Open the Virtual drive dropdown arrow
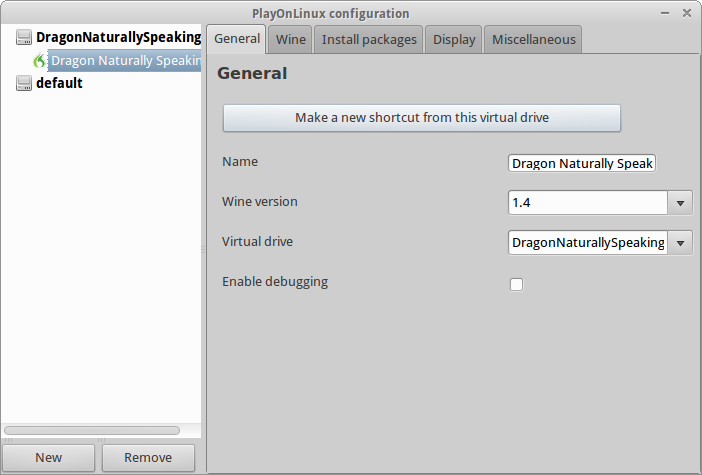The width and height of the screenshot is (702, 475). pyautogui.click(x=681, y=243)
